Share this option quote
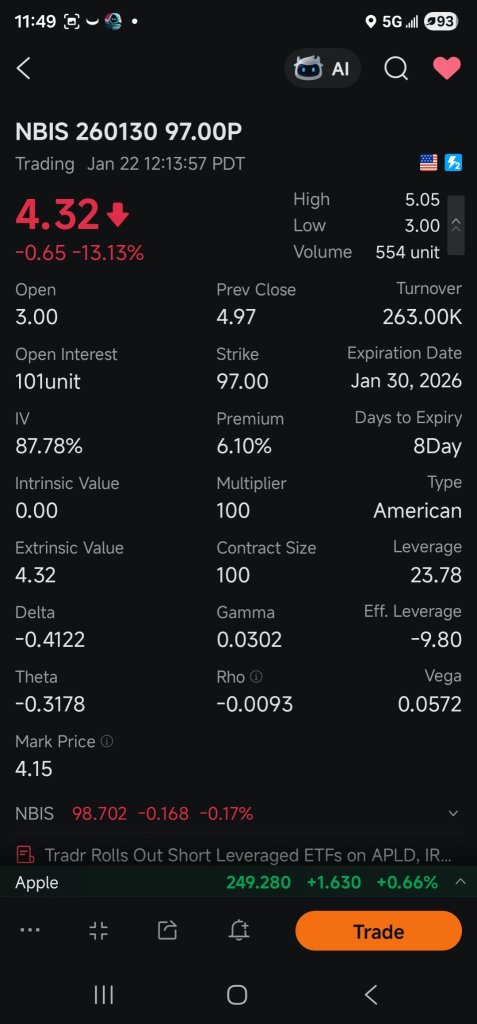The width and height of the screenshot is (477, 1024). point(167,931)
